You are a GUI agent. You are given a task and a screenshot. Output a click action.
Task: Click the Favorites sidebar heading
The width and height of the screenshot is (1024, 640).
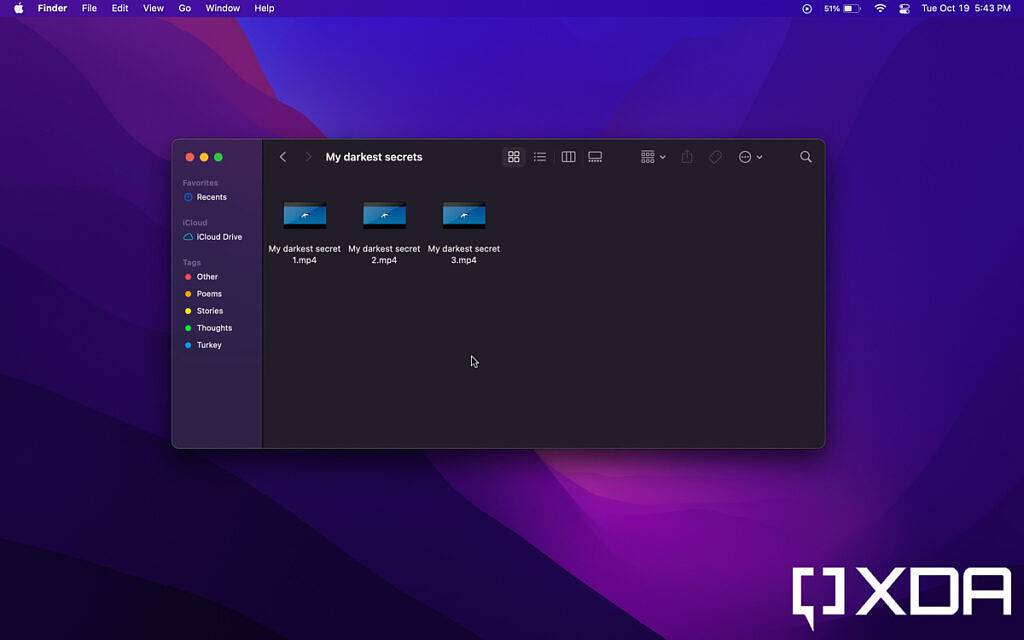pos(200,183)
